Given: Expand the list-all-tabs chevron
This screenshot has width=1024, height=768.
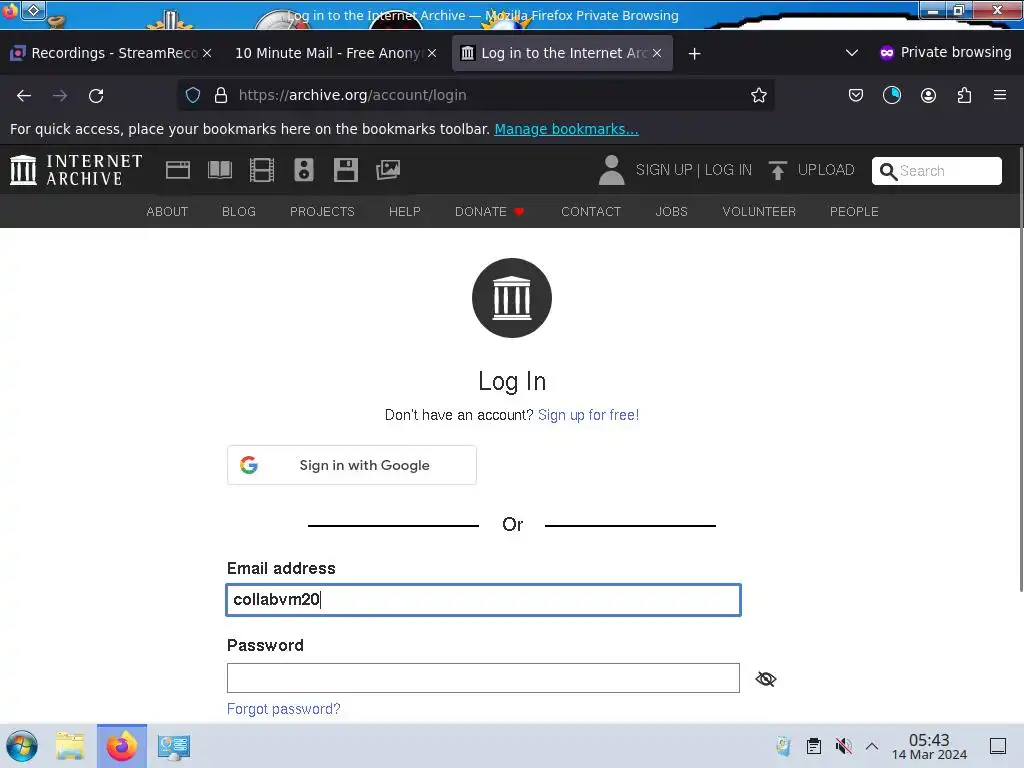Looking at the screenshot, I should pyautogui.click(x=852, y=53).
